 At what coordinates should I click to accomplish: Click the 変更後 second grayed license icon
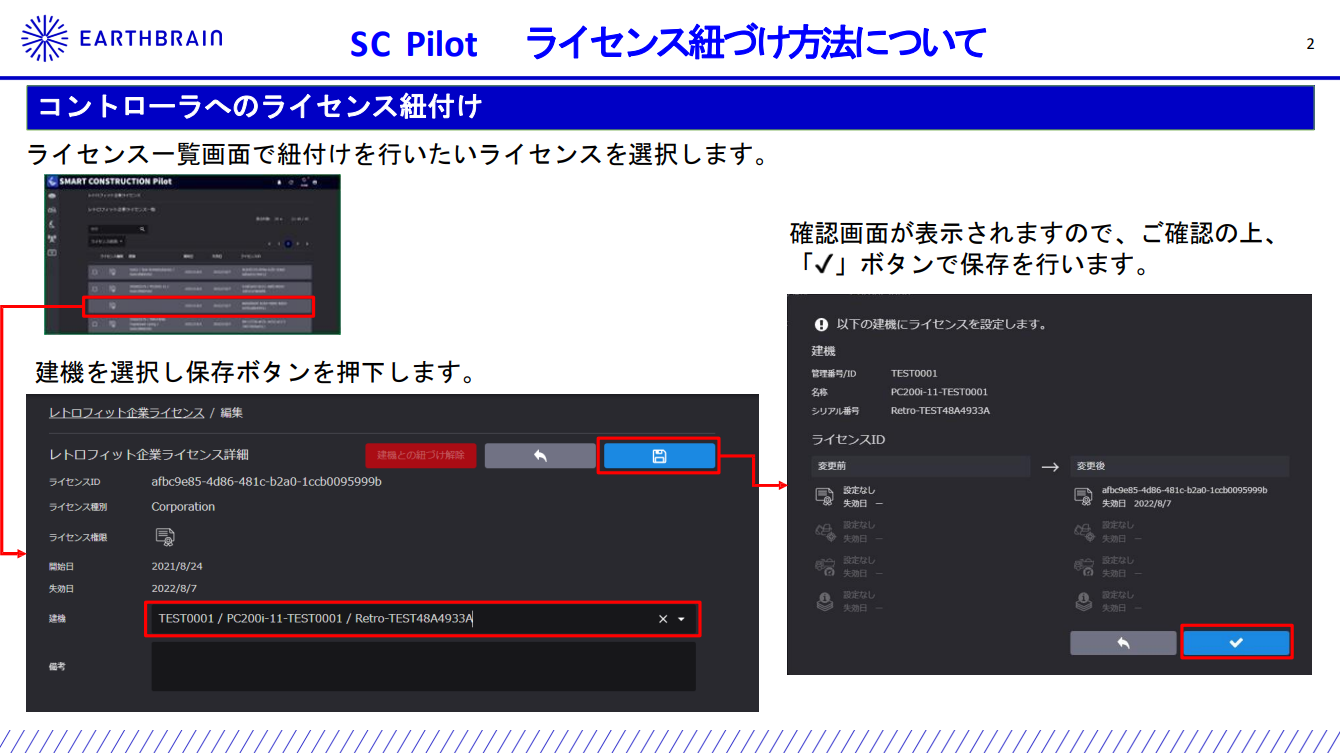click(1084, 531)
